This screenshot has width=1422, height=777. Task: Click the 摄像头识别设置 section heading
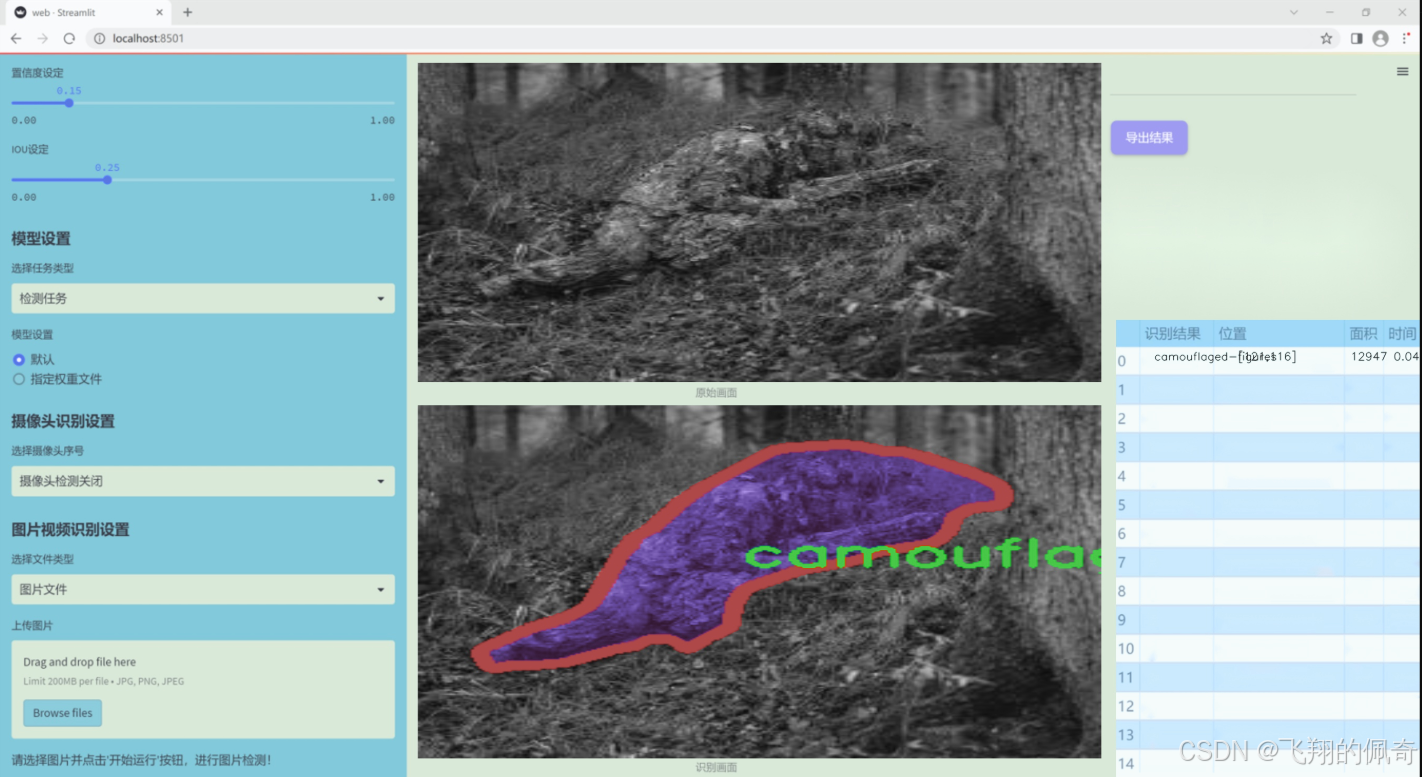coord(63,421)
